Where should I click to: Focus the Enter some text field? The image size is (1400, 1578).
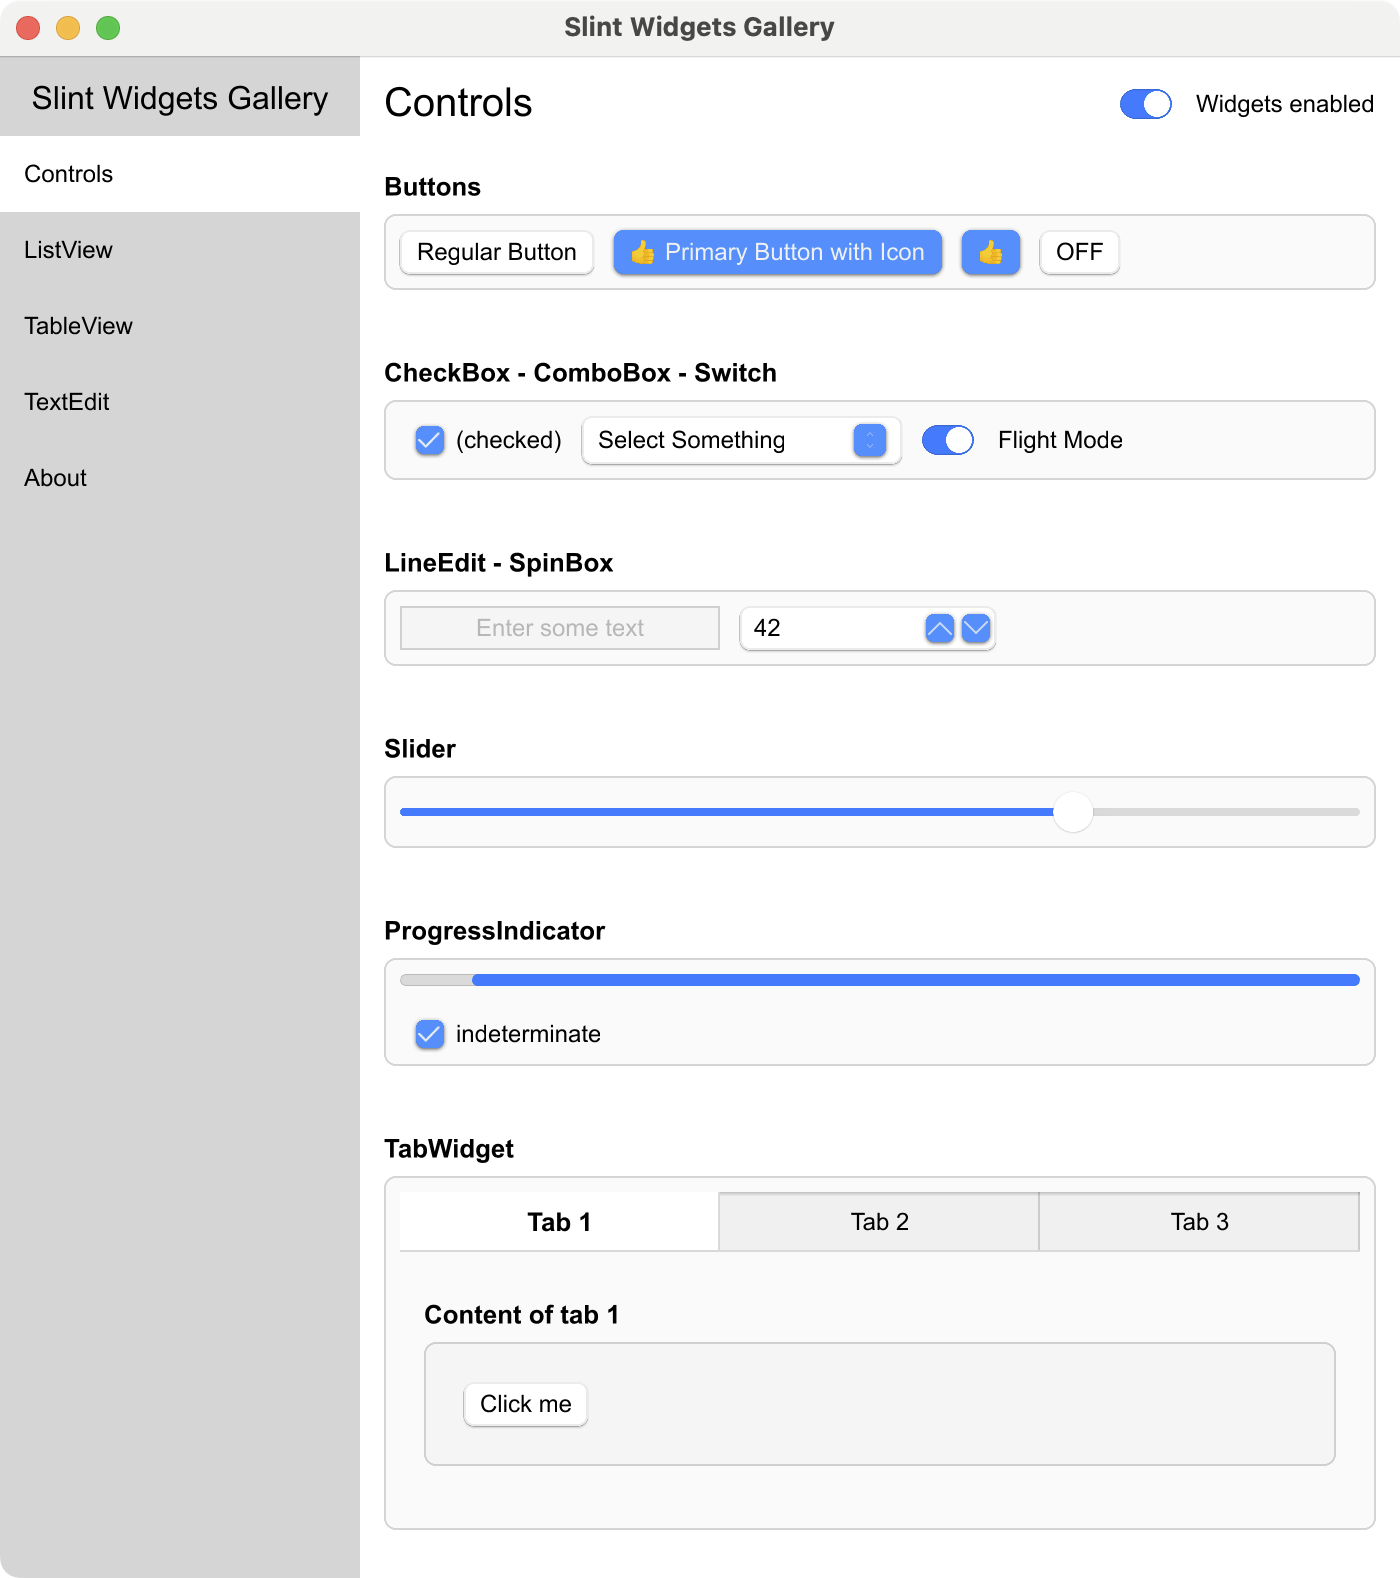point(560,628)
